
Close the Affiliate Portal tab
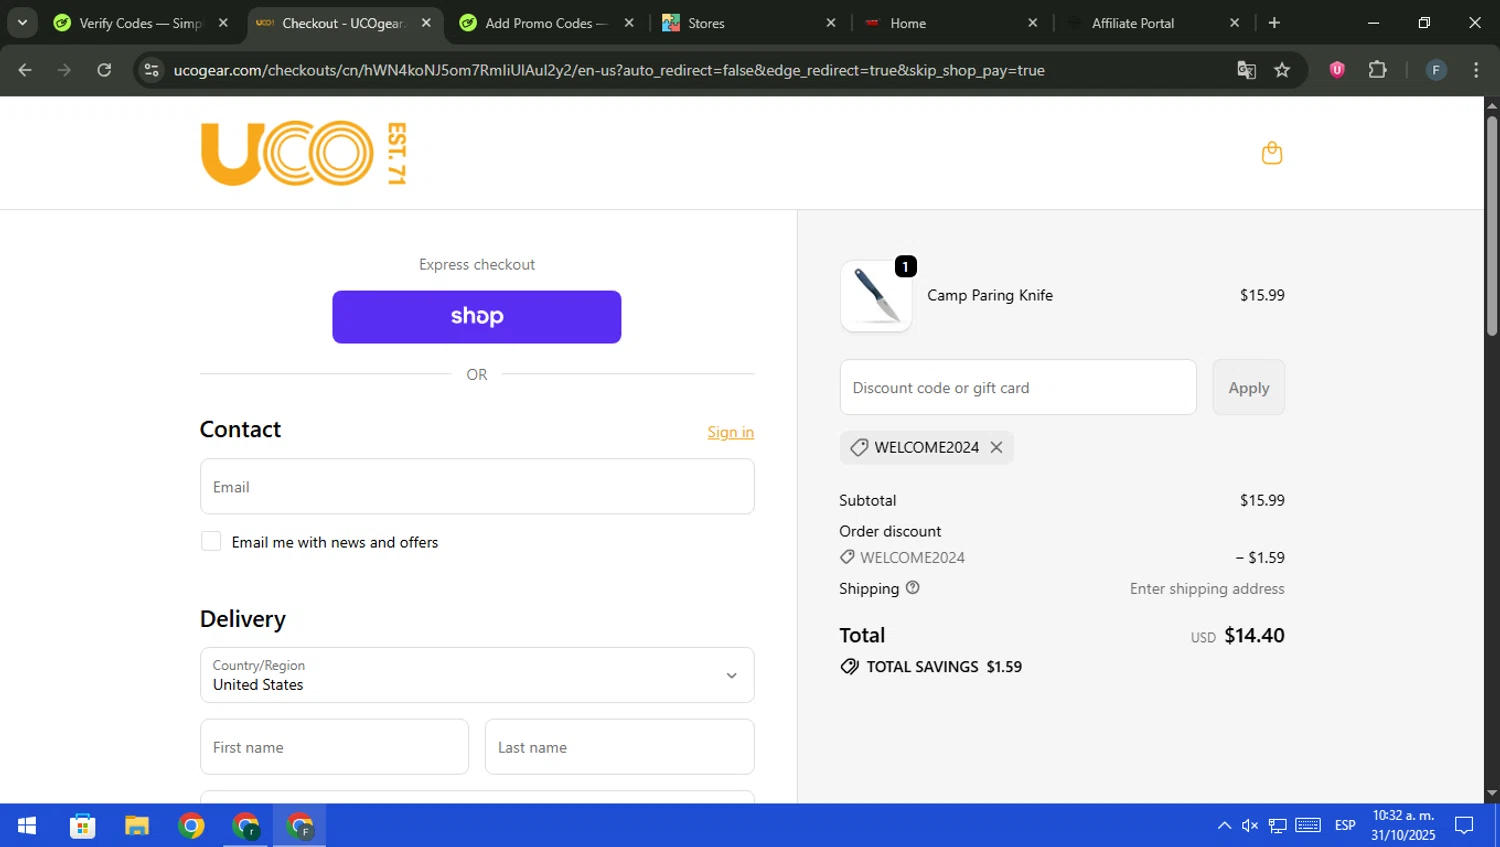coord(1235,22)
